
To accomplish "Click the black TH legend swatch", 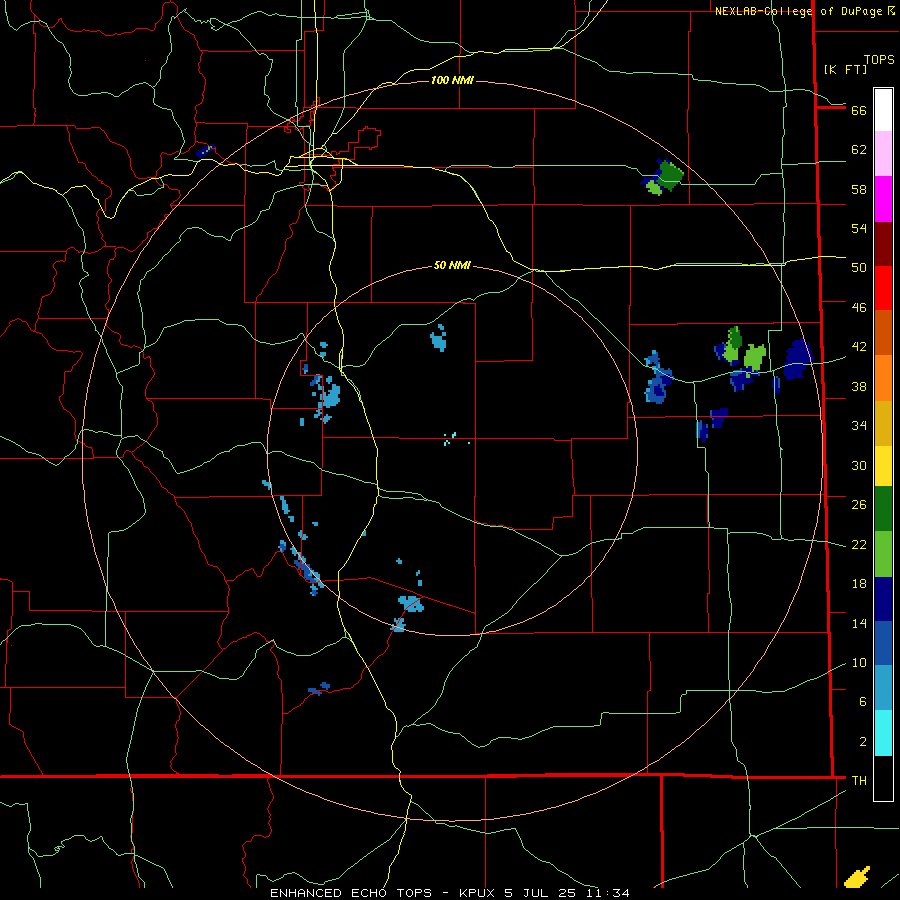I will (883, 778).
